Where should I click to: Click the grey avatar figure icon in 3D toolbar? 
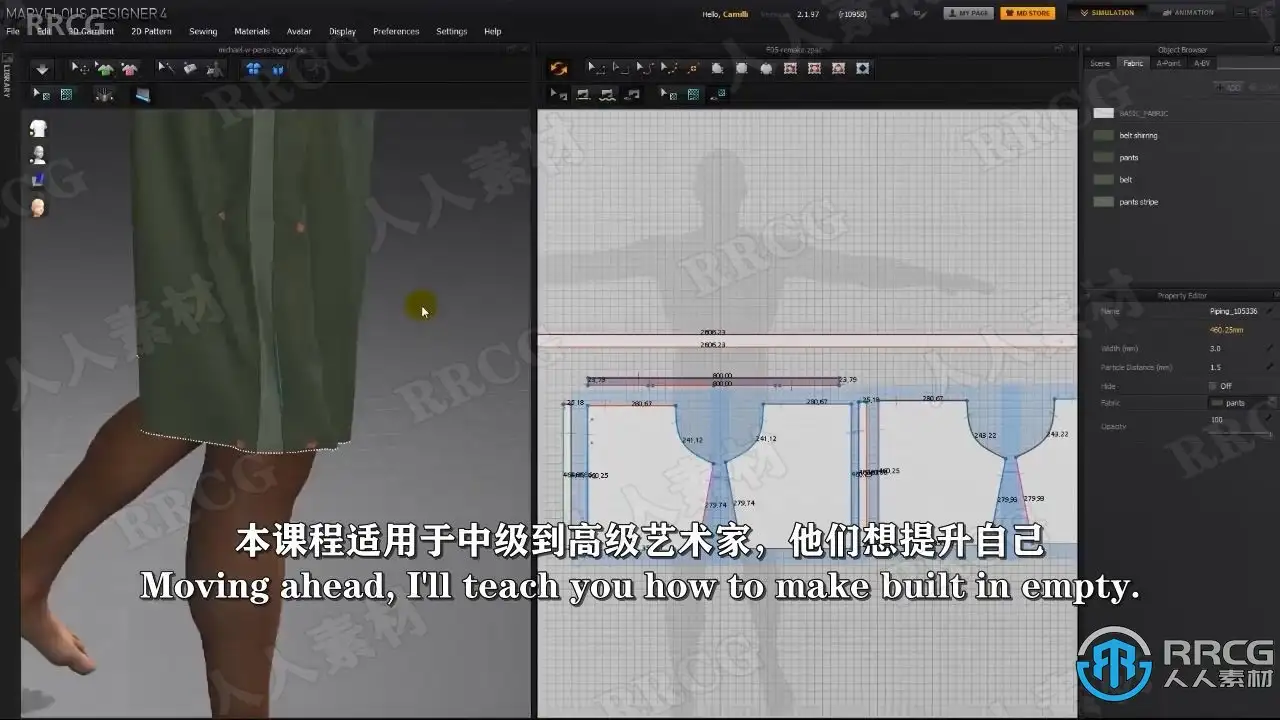pos(215,69)
